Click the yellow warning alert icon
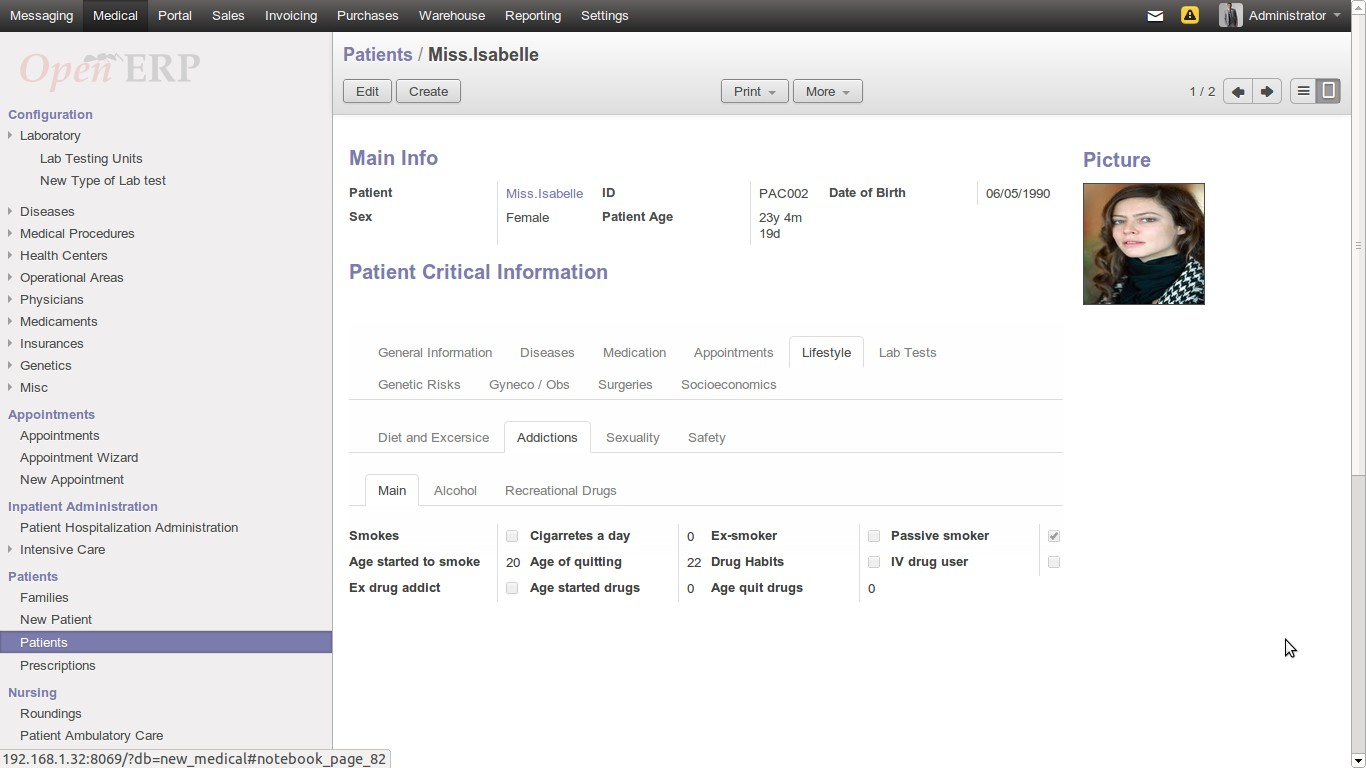The image size is (1366, 768). click(x=1189, y=16)
